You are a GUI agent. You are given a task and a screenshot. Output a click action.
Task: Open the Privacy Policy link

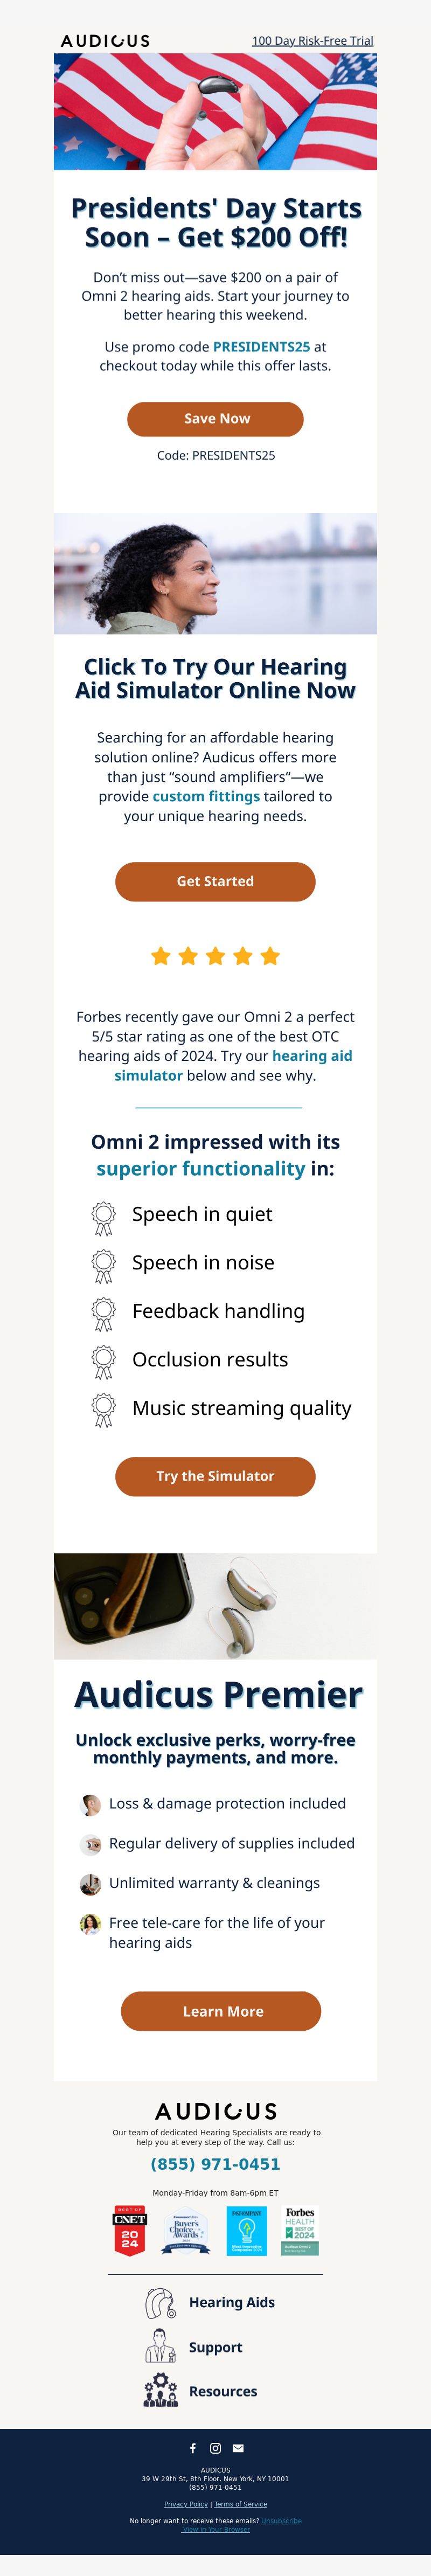point(186,2504)
